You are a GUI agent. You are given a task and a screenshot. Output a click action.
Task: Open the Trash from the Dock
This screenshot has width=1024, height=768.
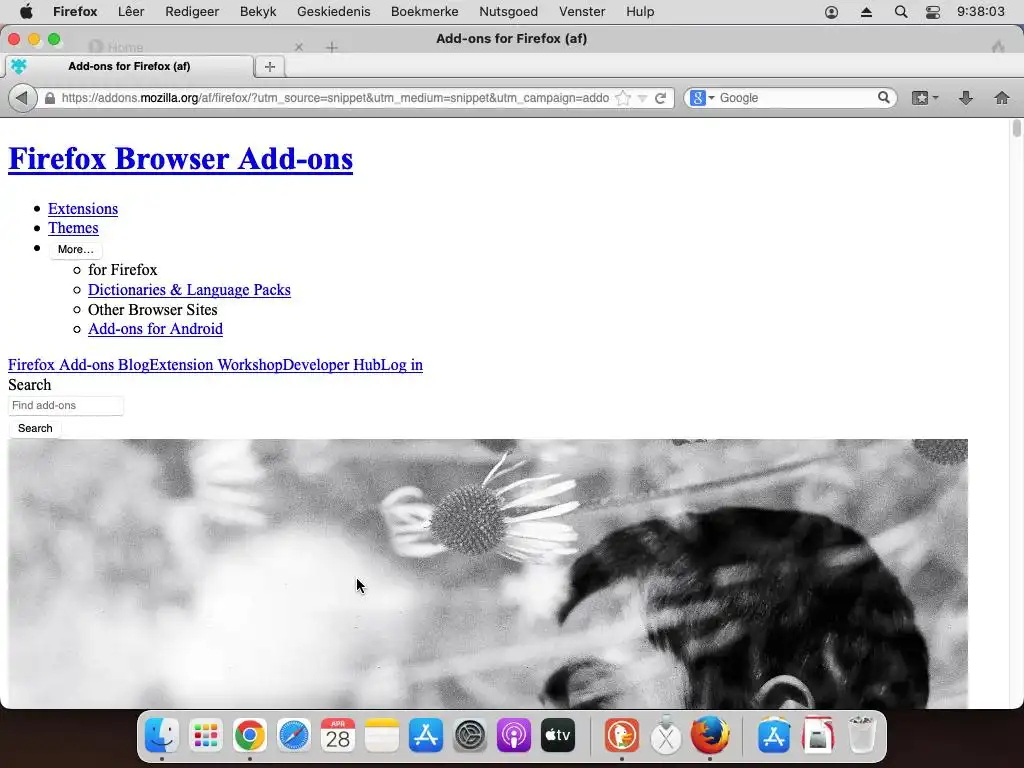[x=862, y=736]
